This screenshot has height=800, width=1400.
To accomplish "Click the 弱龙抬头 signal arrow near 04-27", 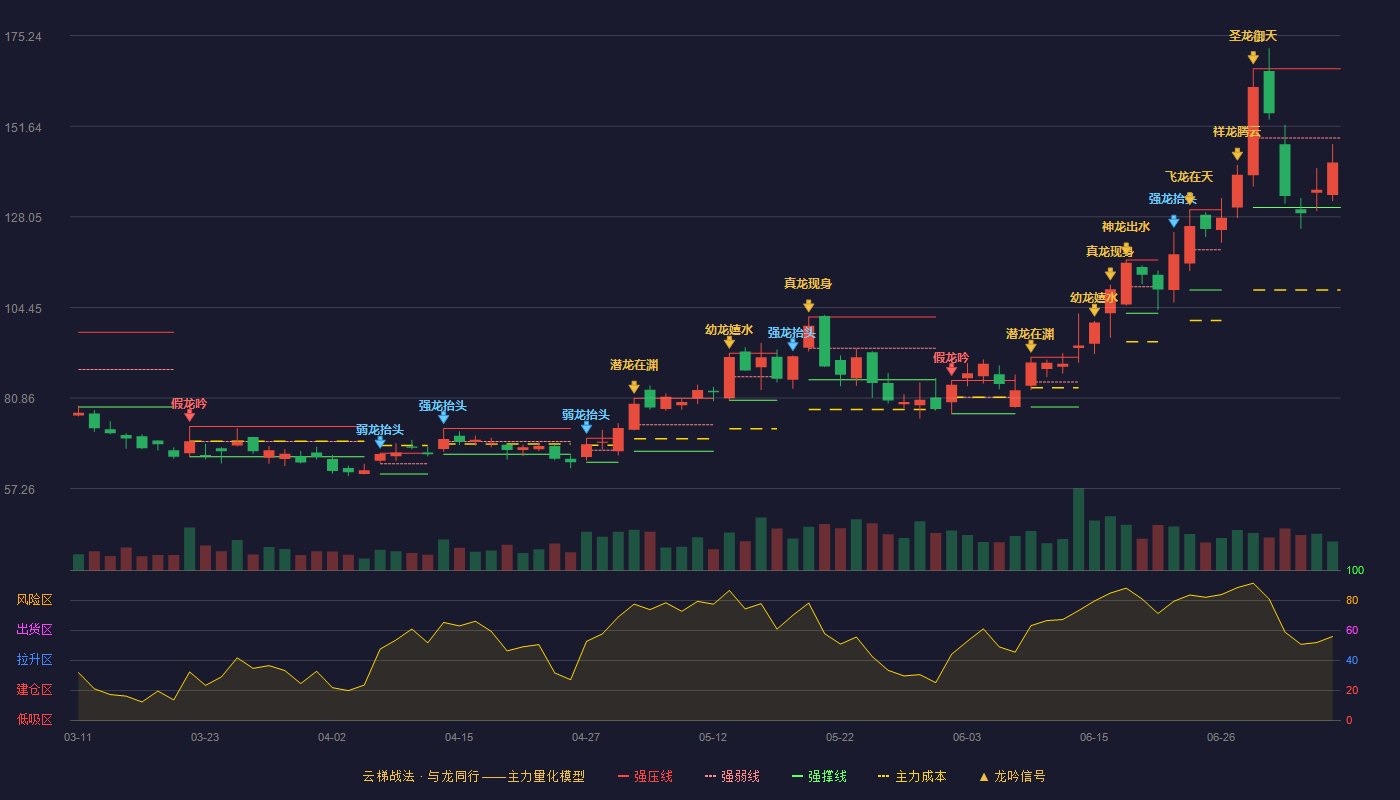I will point(586,427).
